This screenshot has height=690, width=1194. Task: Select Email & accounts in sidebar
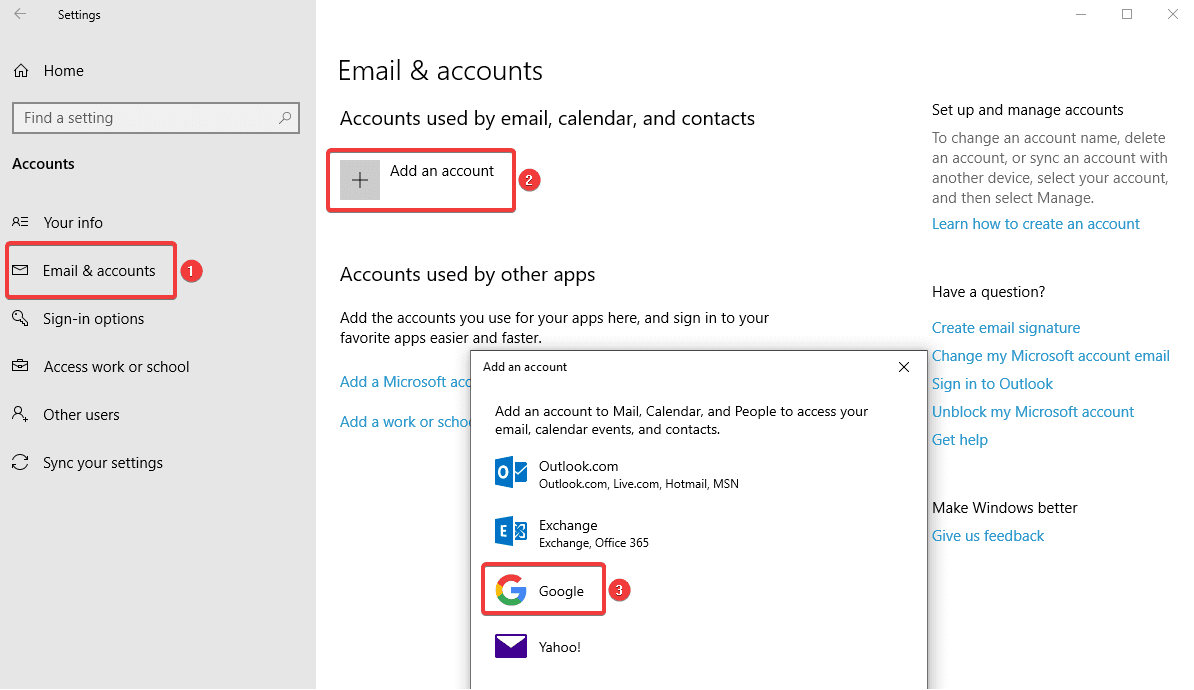pos(98,271)
